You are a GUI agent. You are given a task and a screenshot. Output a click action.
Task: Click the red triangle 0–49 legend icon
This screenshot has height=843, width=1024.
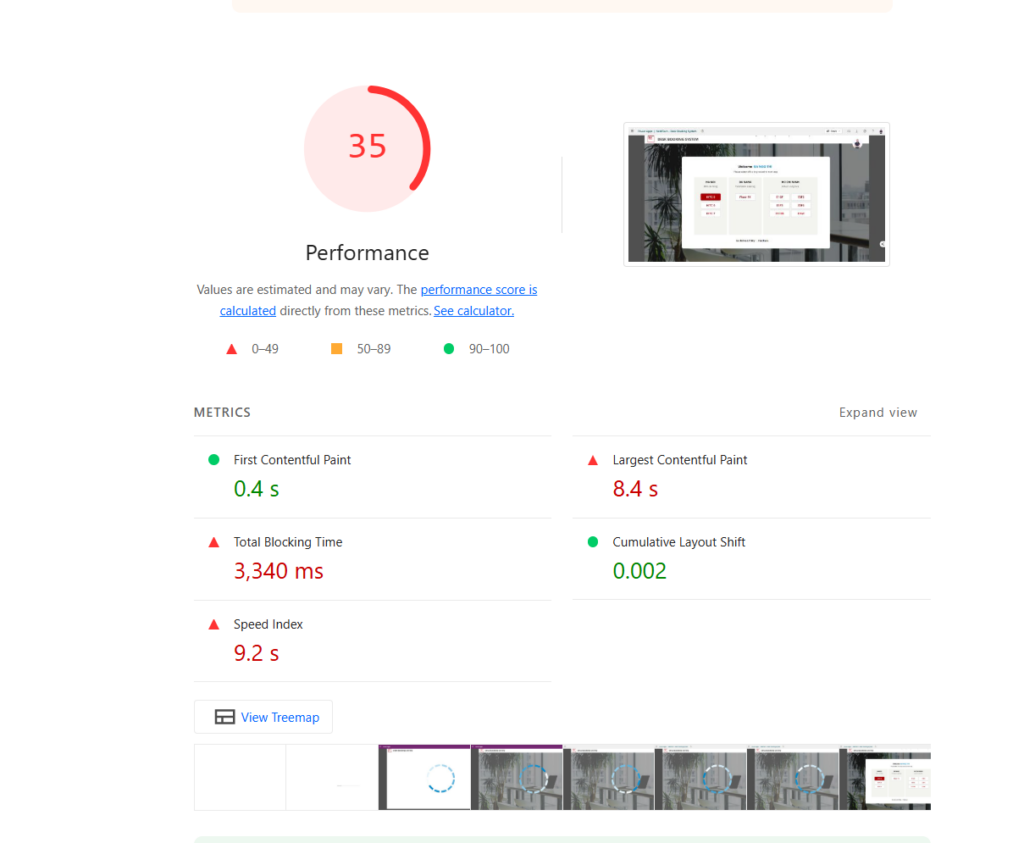(x=231, y=349)
